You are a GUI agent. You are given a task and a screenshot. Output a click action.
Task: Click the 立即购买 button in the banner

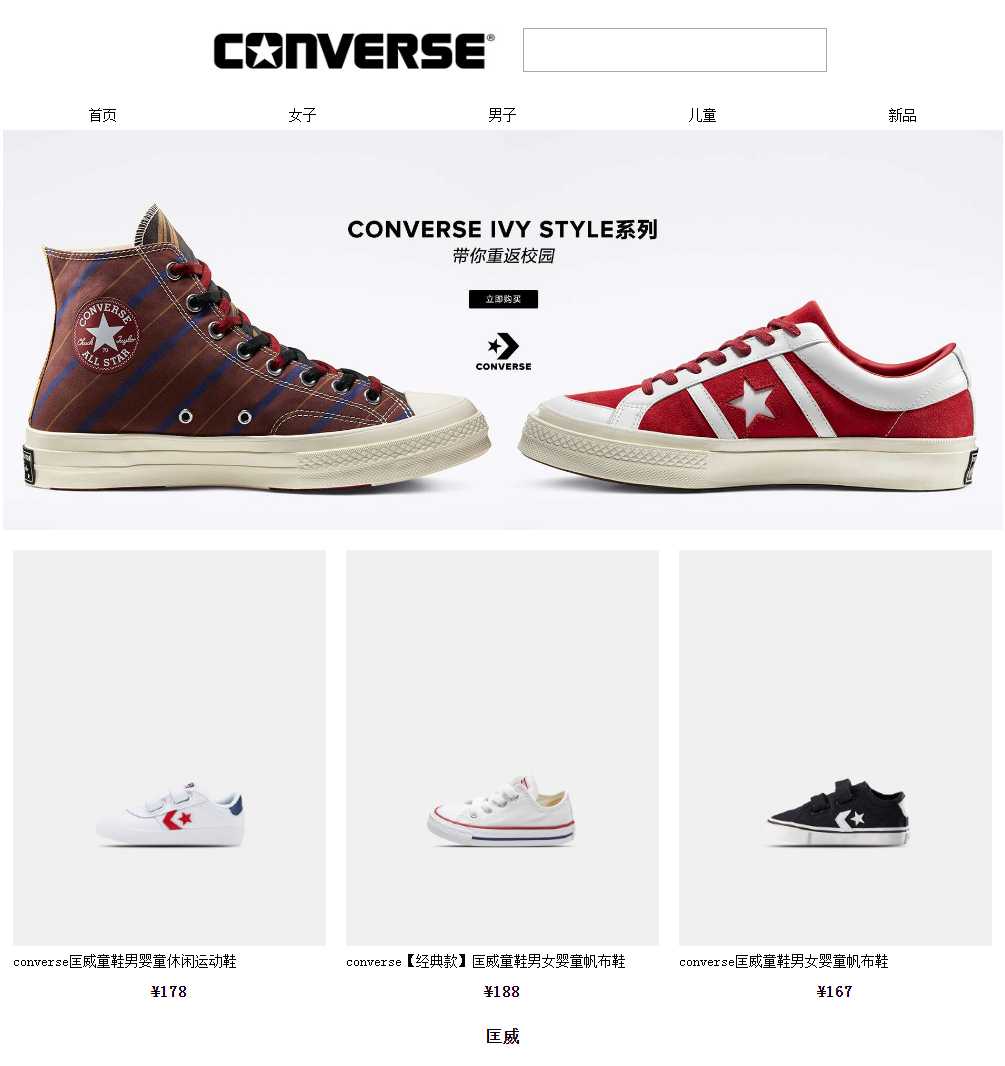click(x=503, y=299)
